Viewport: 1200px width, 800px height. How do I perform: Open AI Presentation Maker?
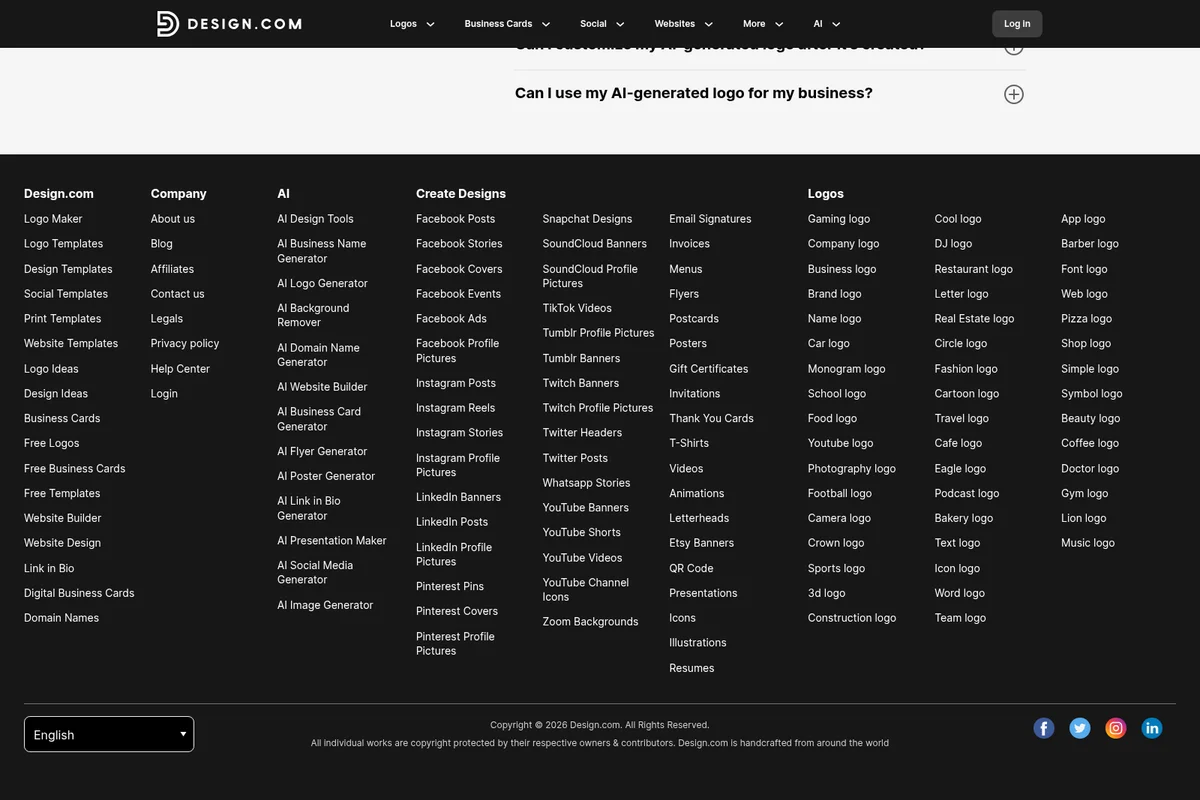[x=331, y=541]
